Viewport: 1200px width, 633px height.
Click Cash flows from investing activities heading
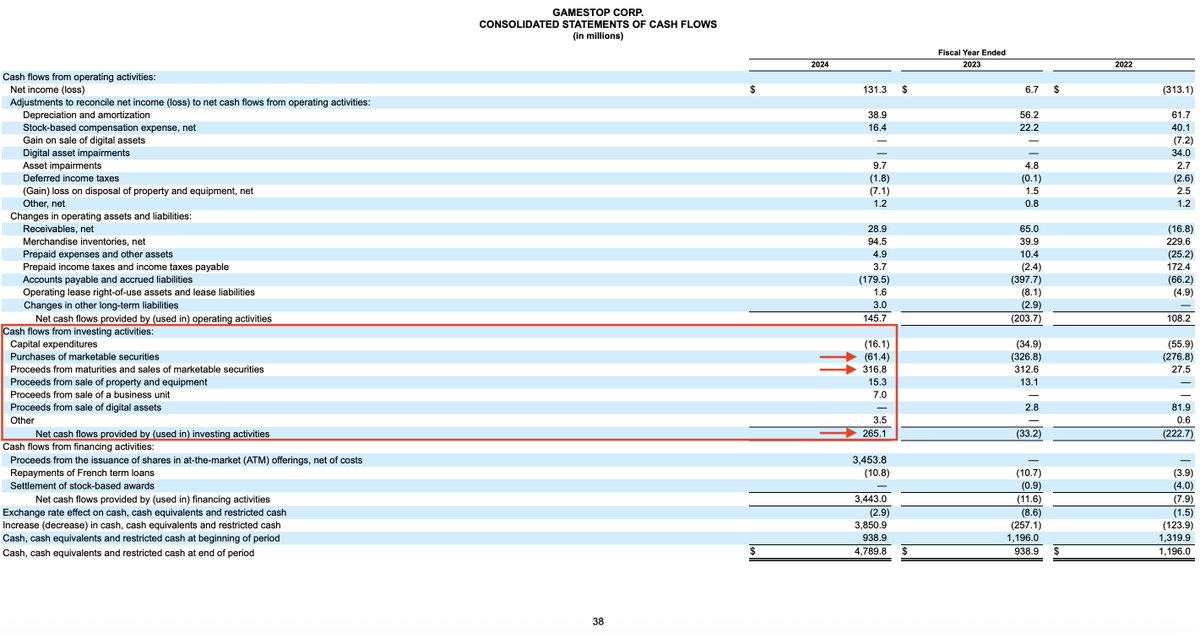click(78, 331)
